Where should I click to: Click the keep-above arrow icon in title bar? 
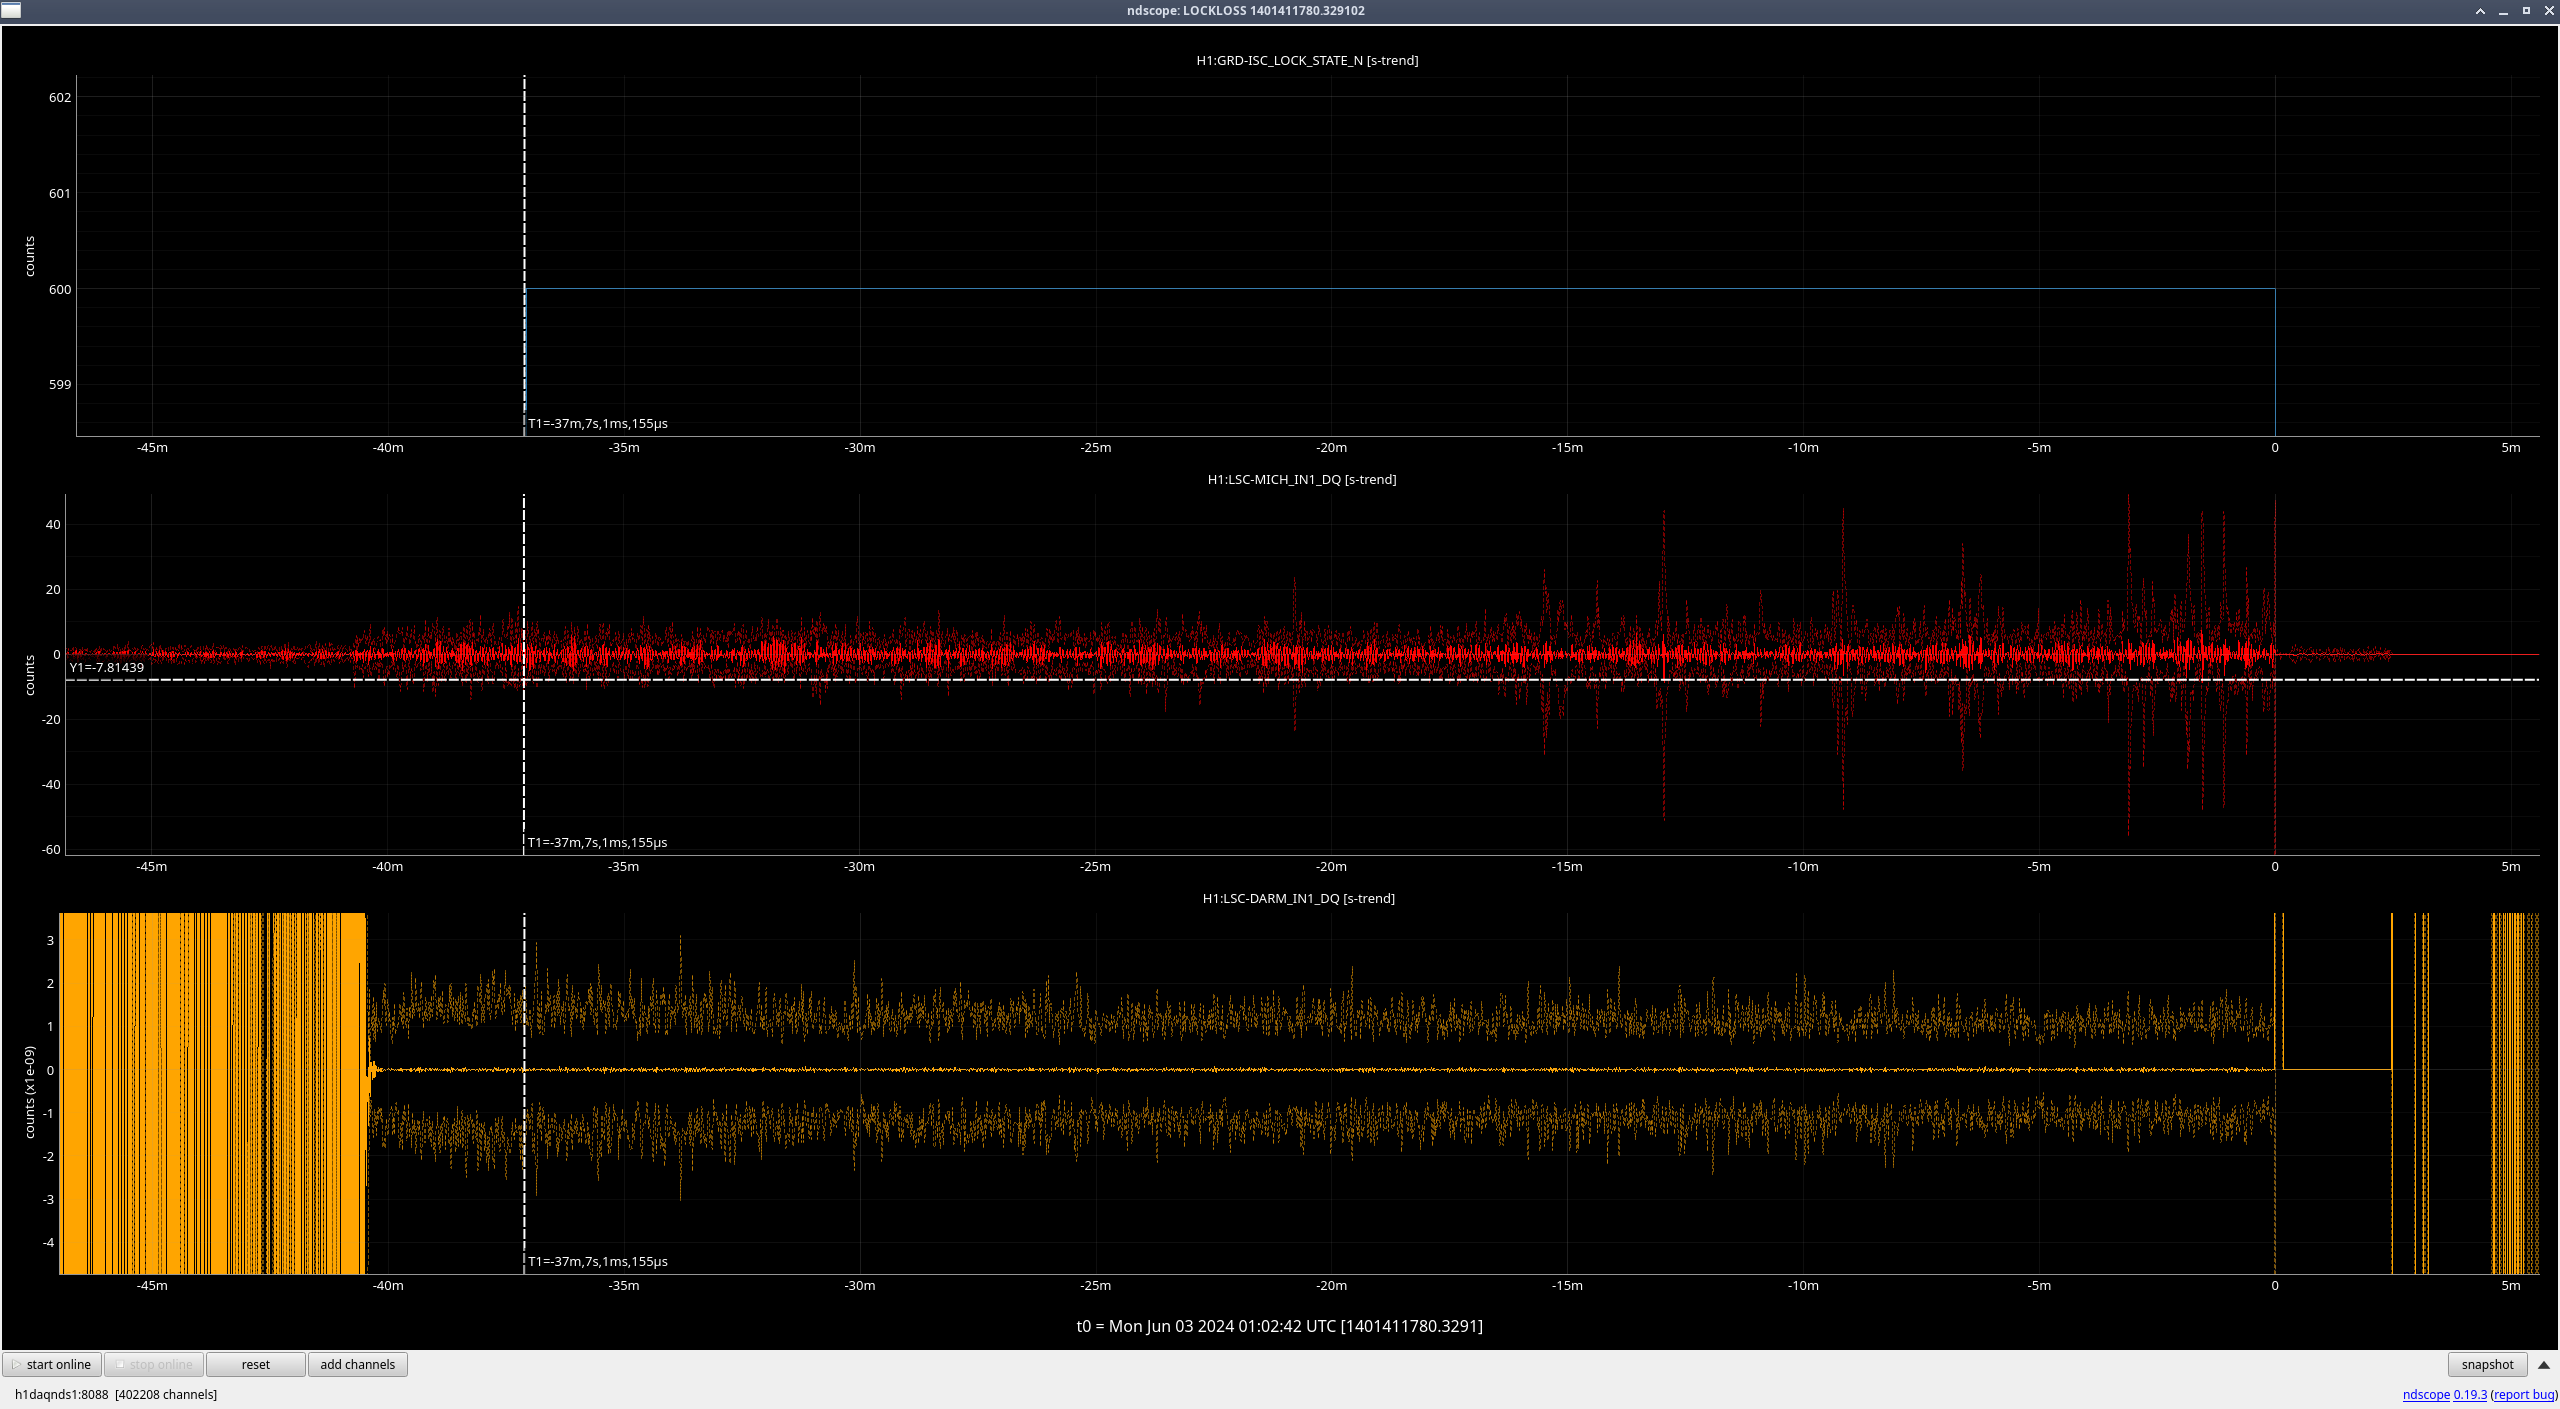tap(2480, 11)
